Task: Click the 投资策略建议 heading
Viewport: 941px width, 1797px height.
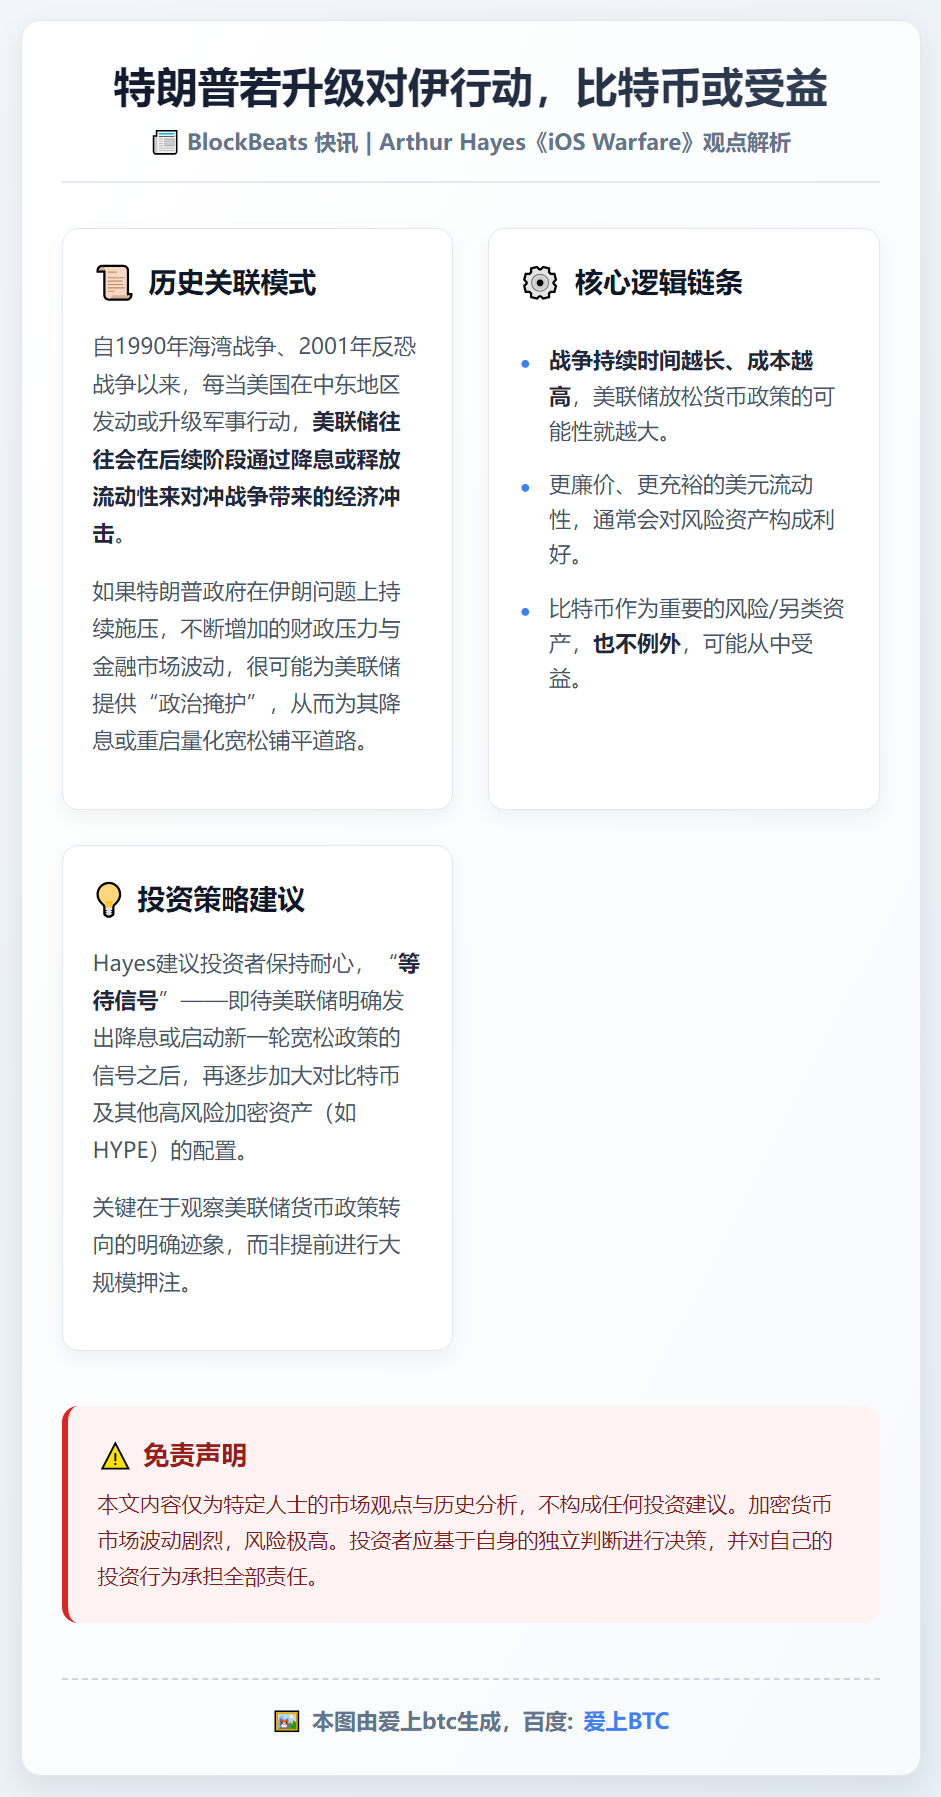Action: 221,900
